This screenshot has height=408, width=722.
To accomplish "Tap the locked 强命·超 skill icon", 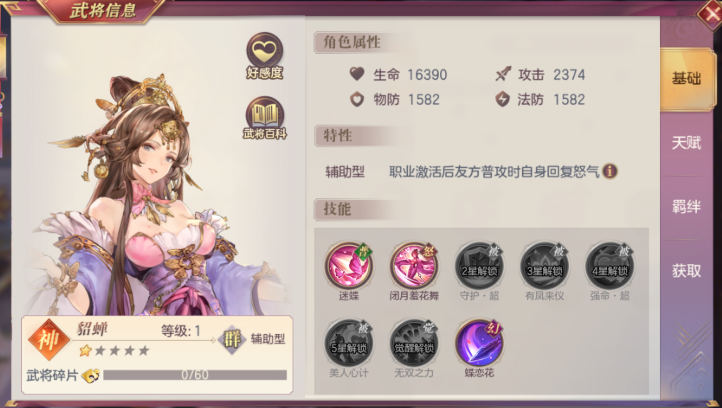I will pyautogui.click(x=610, y=266).
